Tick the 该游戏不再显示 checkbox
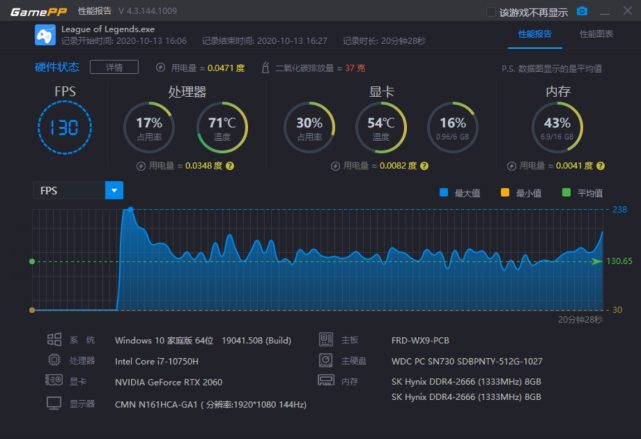Image resolution: width=641 pixels, height=439 pixels. pyautogui.click(x=491, y=12)
